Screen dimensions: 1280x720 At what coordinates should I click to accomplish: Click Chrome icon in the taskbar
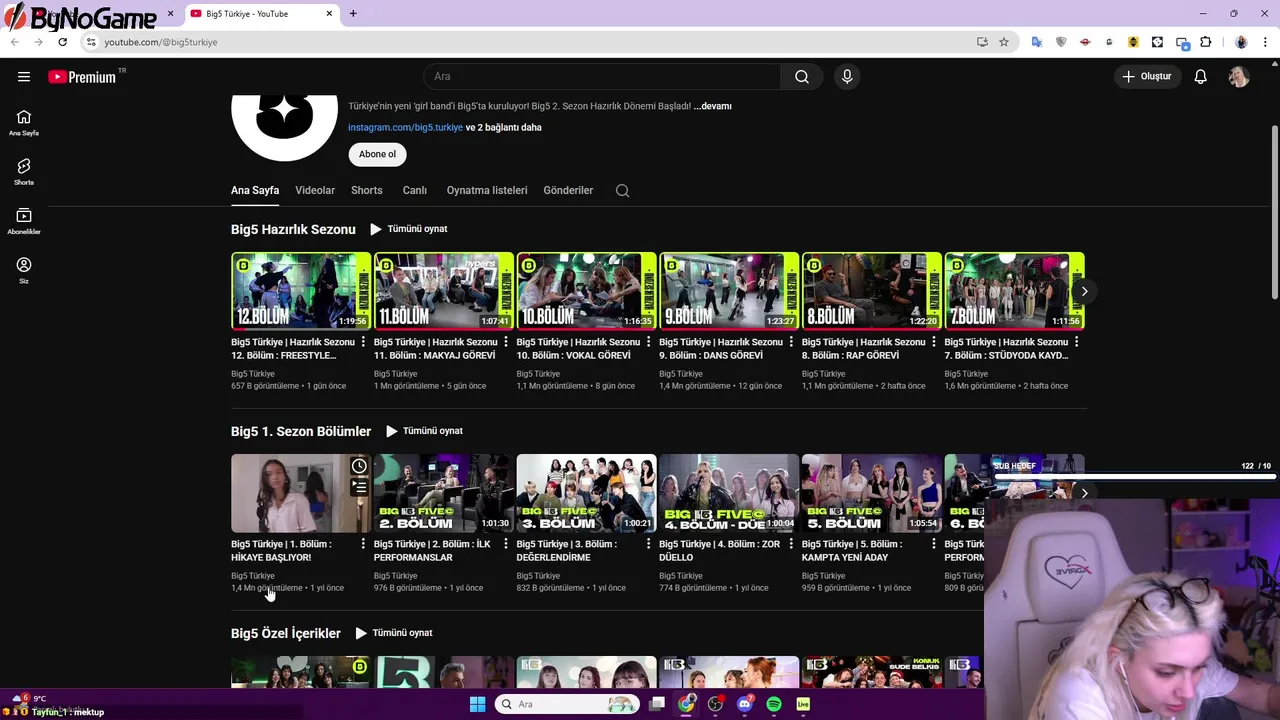pos(686,704)
